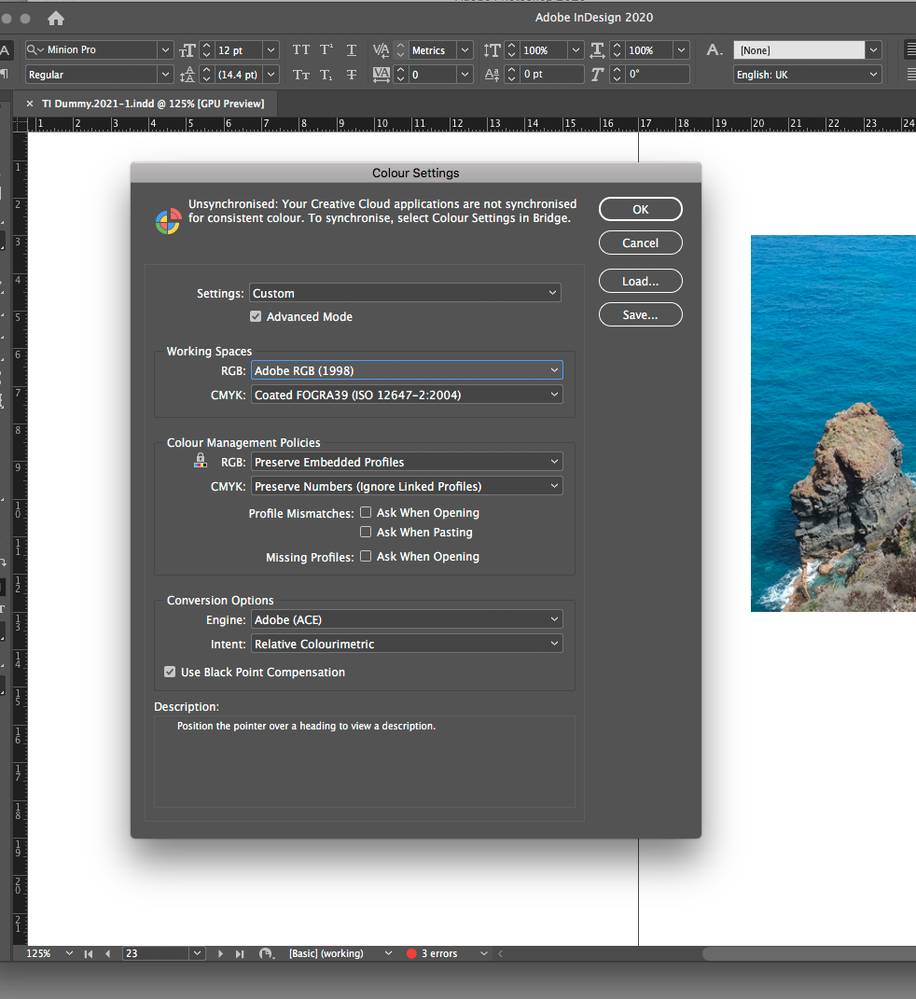Toggle the Strikethrough icon

click(x=352, y=75)
